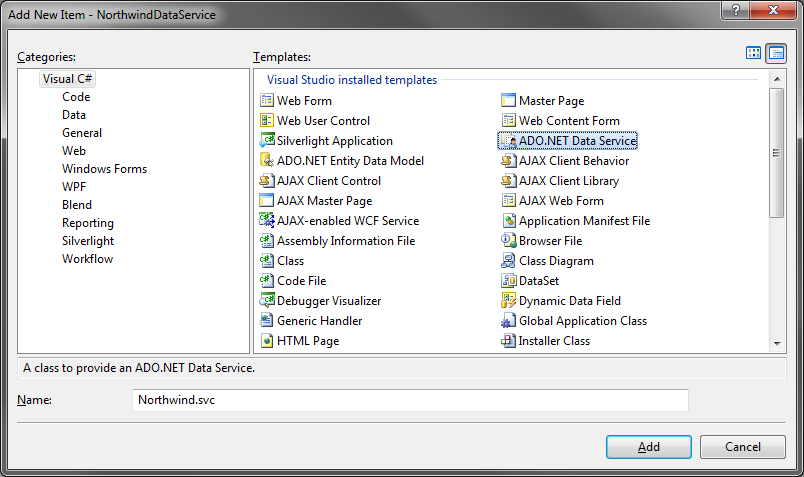Select the Web User Control template icon
Screen dimensions: 804x477
coord(267,121)
